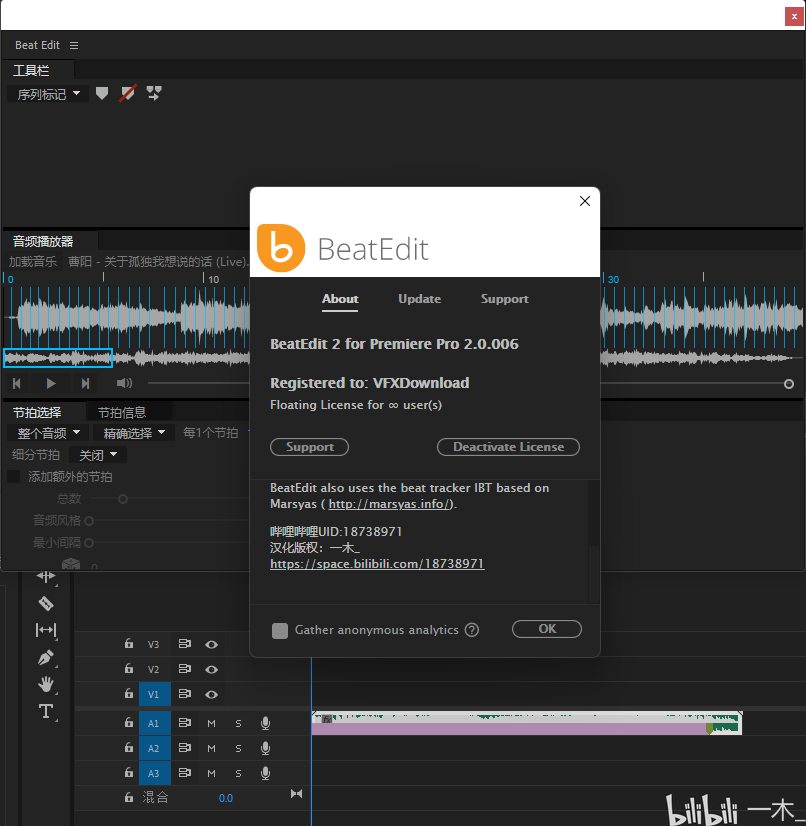Click the mix volume value 0.0
This screenshot has width=806, height=826.
(x=225, y=798)
